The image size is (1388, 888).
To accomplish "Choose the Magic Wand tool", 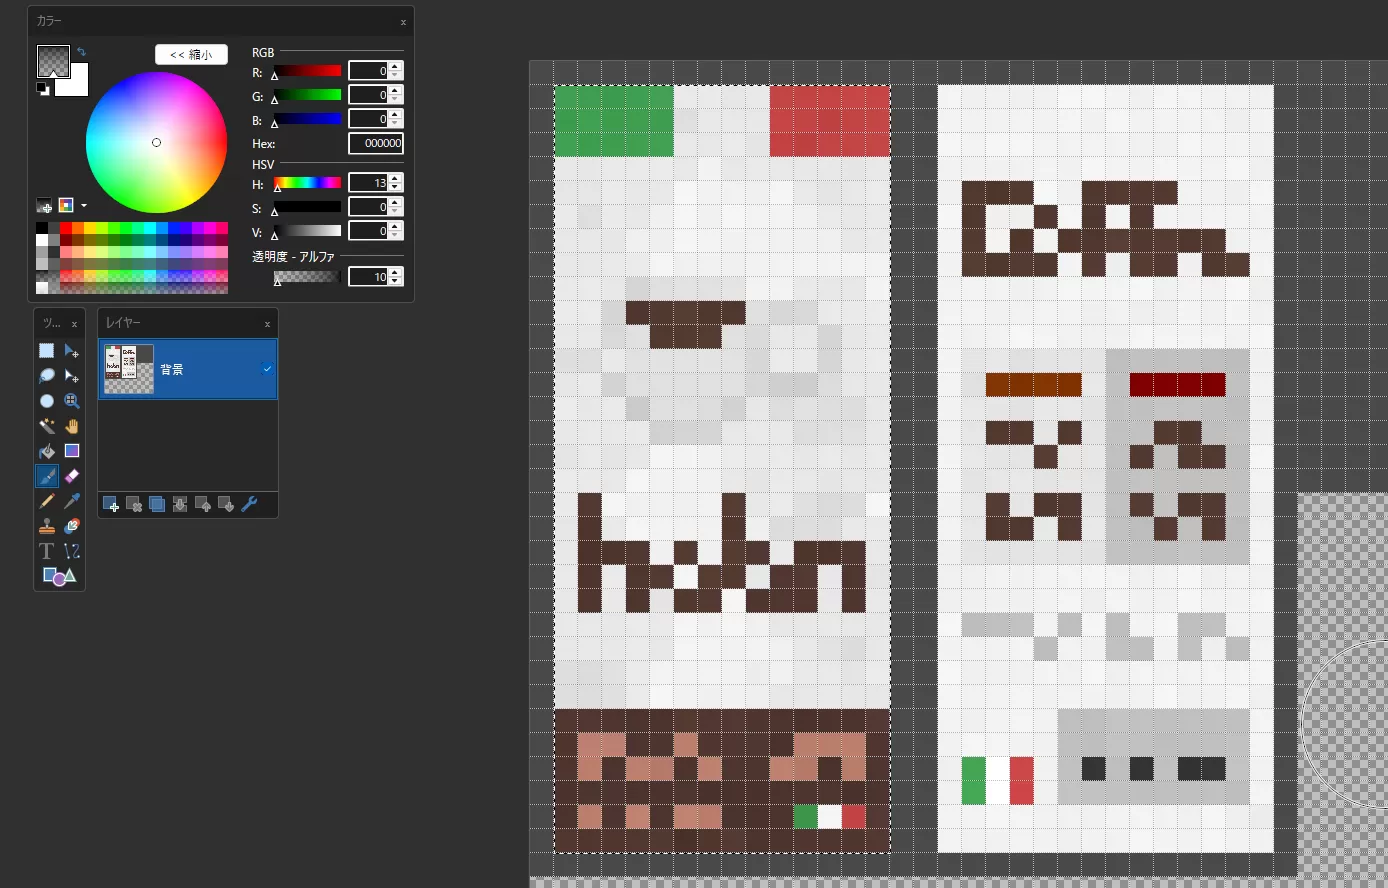I will [x=46, y=426].
